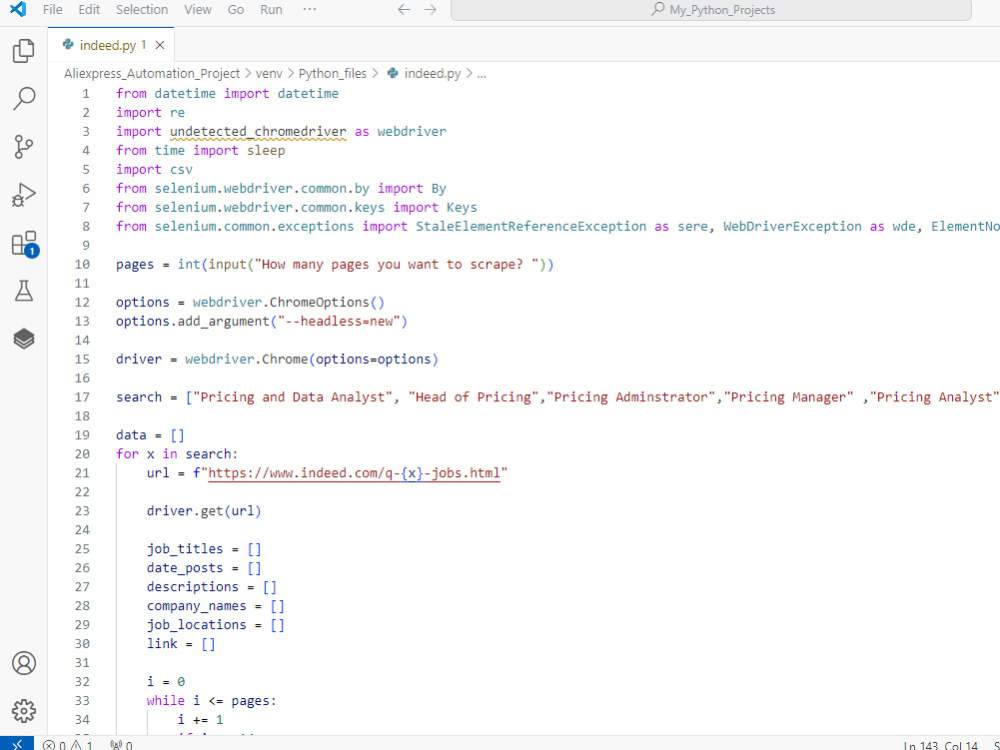This screenshot has width=1000, height=750.
Task: Open the venv breadcrumb dropdown
Action: [x=269, y=73]
